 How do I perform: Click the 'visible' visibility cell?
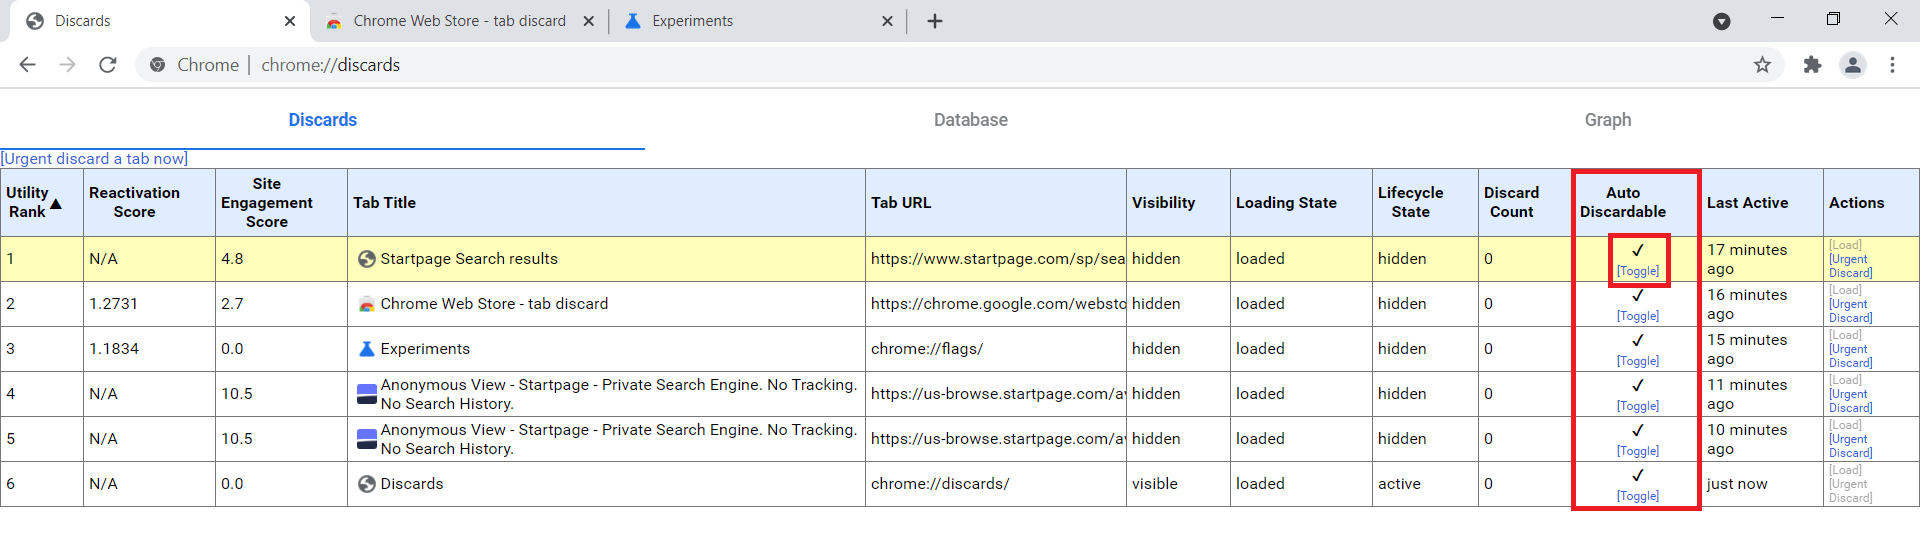[1178, 484]
